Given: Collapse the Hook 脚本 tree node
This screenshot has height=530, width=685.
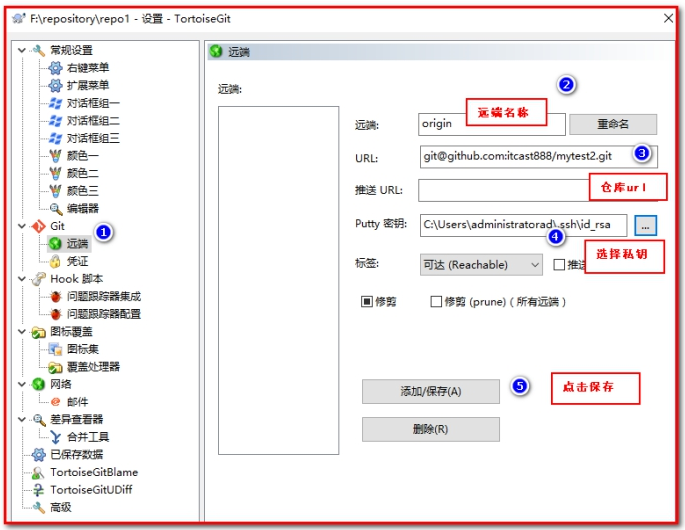Looking at the screenshot, I should [x=21, y=279].
